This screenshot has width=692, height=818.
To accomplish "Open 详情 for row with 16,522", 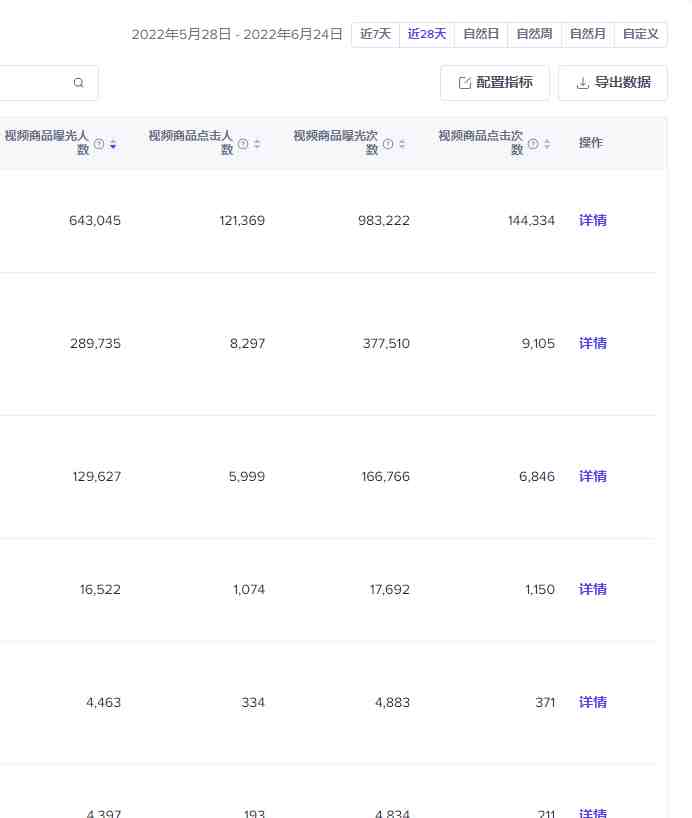I will 593,590.
